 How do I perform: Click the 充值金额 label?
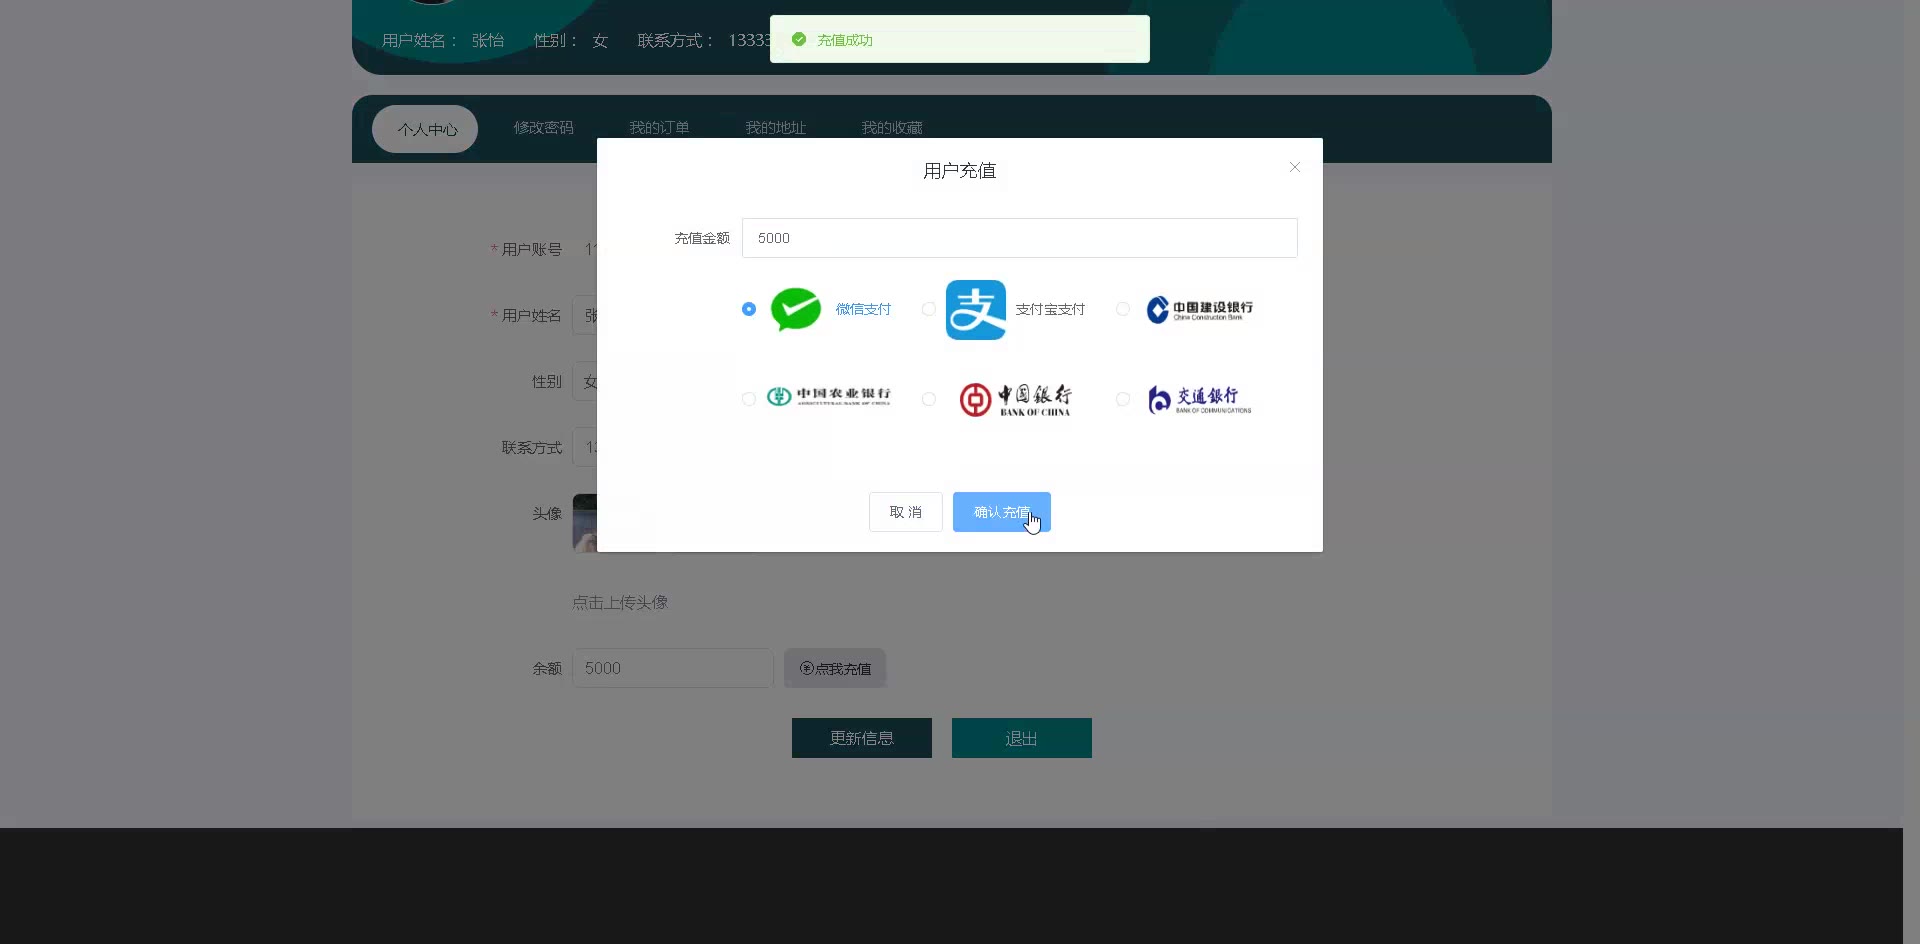tap(702, 238)
